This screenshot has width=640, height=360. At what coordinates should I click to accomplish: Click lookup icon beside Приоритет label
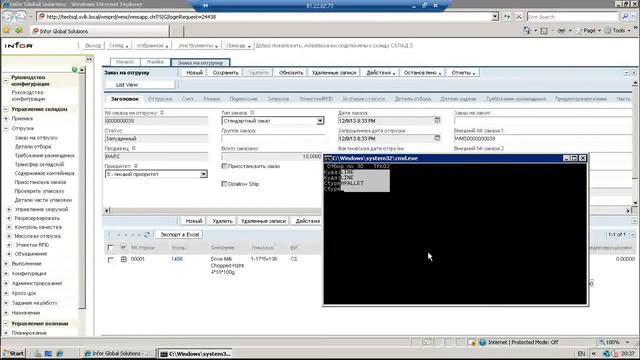(x=136, y=166)
